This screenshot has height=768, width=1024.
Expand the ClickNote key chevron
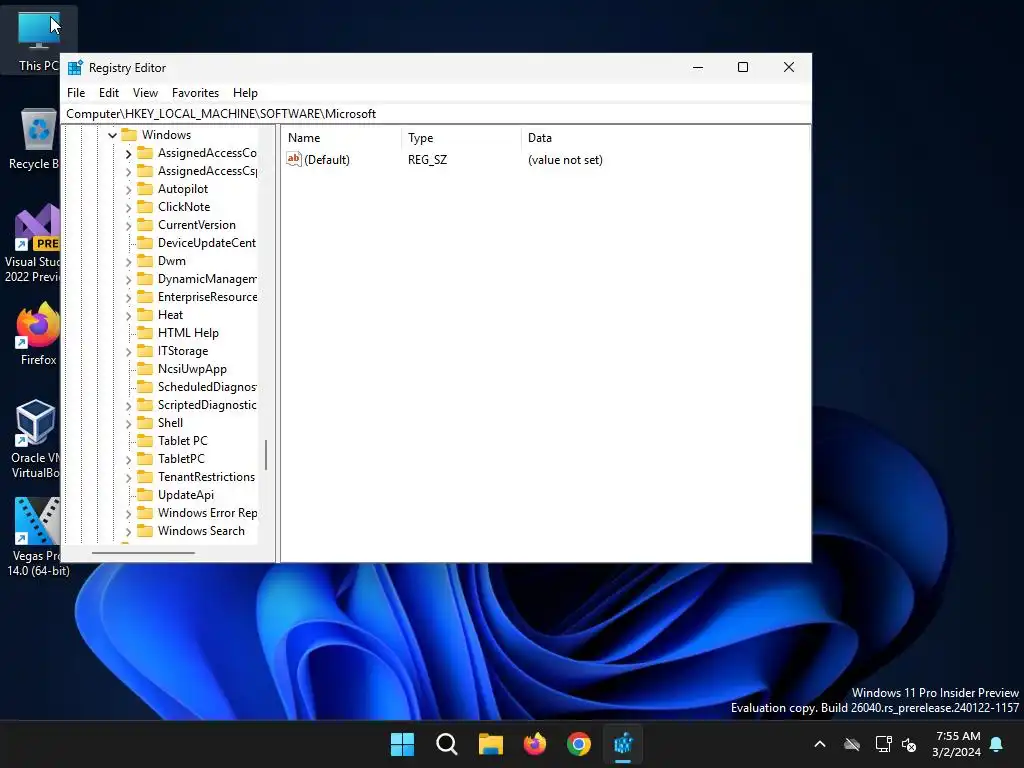(x=128, y=207)
